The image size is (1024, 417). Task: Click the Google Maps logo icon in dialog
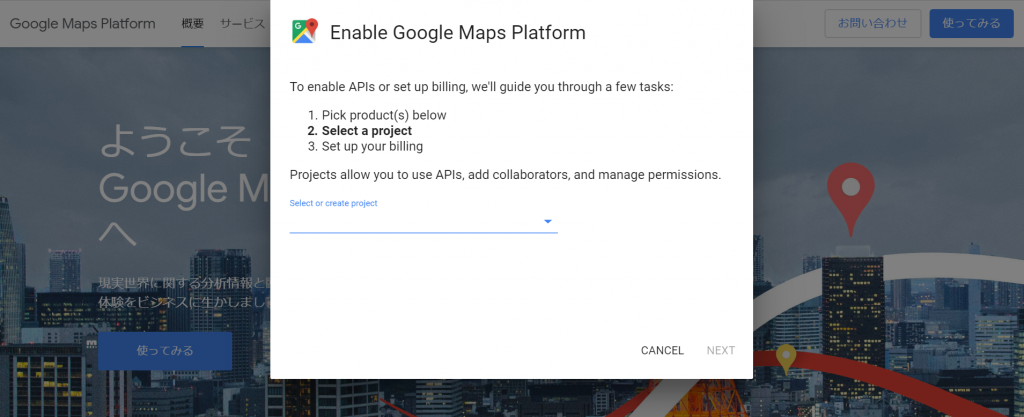coord(304,31)
